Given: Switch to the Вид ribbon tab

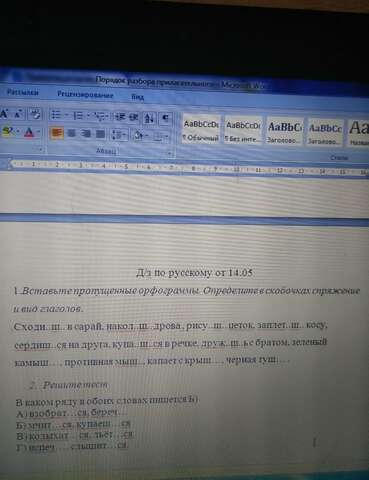Looking at the screenshot, I should 138,97.
